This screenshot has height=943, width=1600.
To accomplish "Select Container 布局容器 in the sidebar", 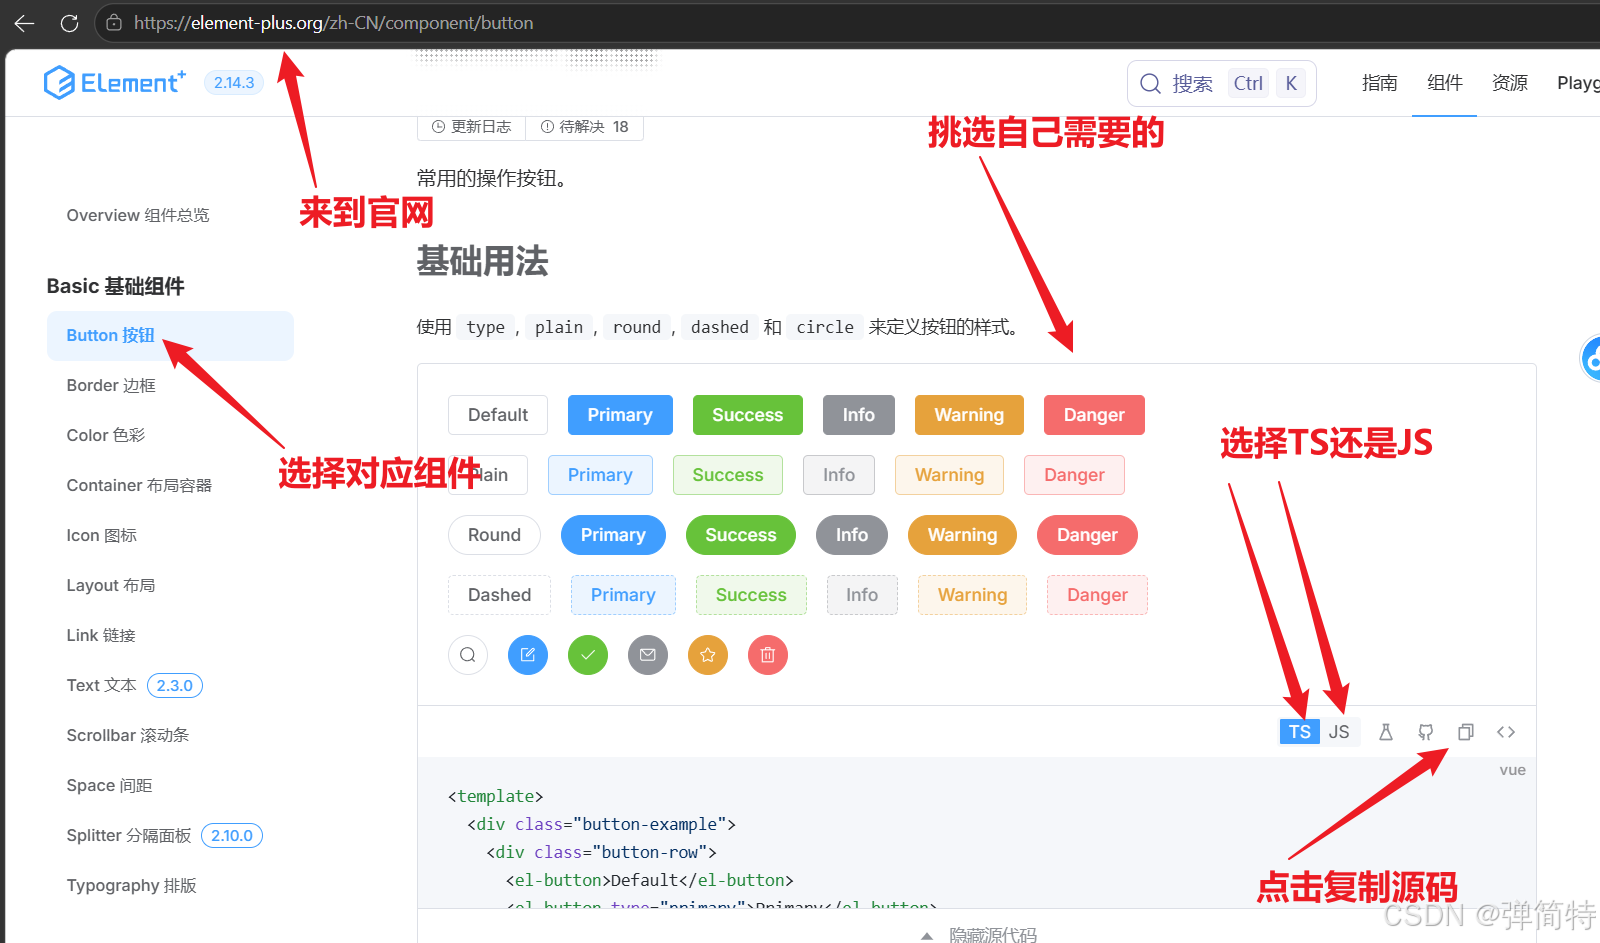I will tap(139, 485).
